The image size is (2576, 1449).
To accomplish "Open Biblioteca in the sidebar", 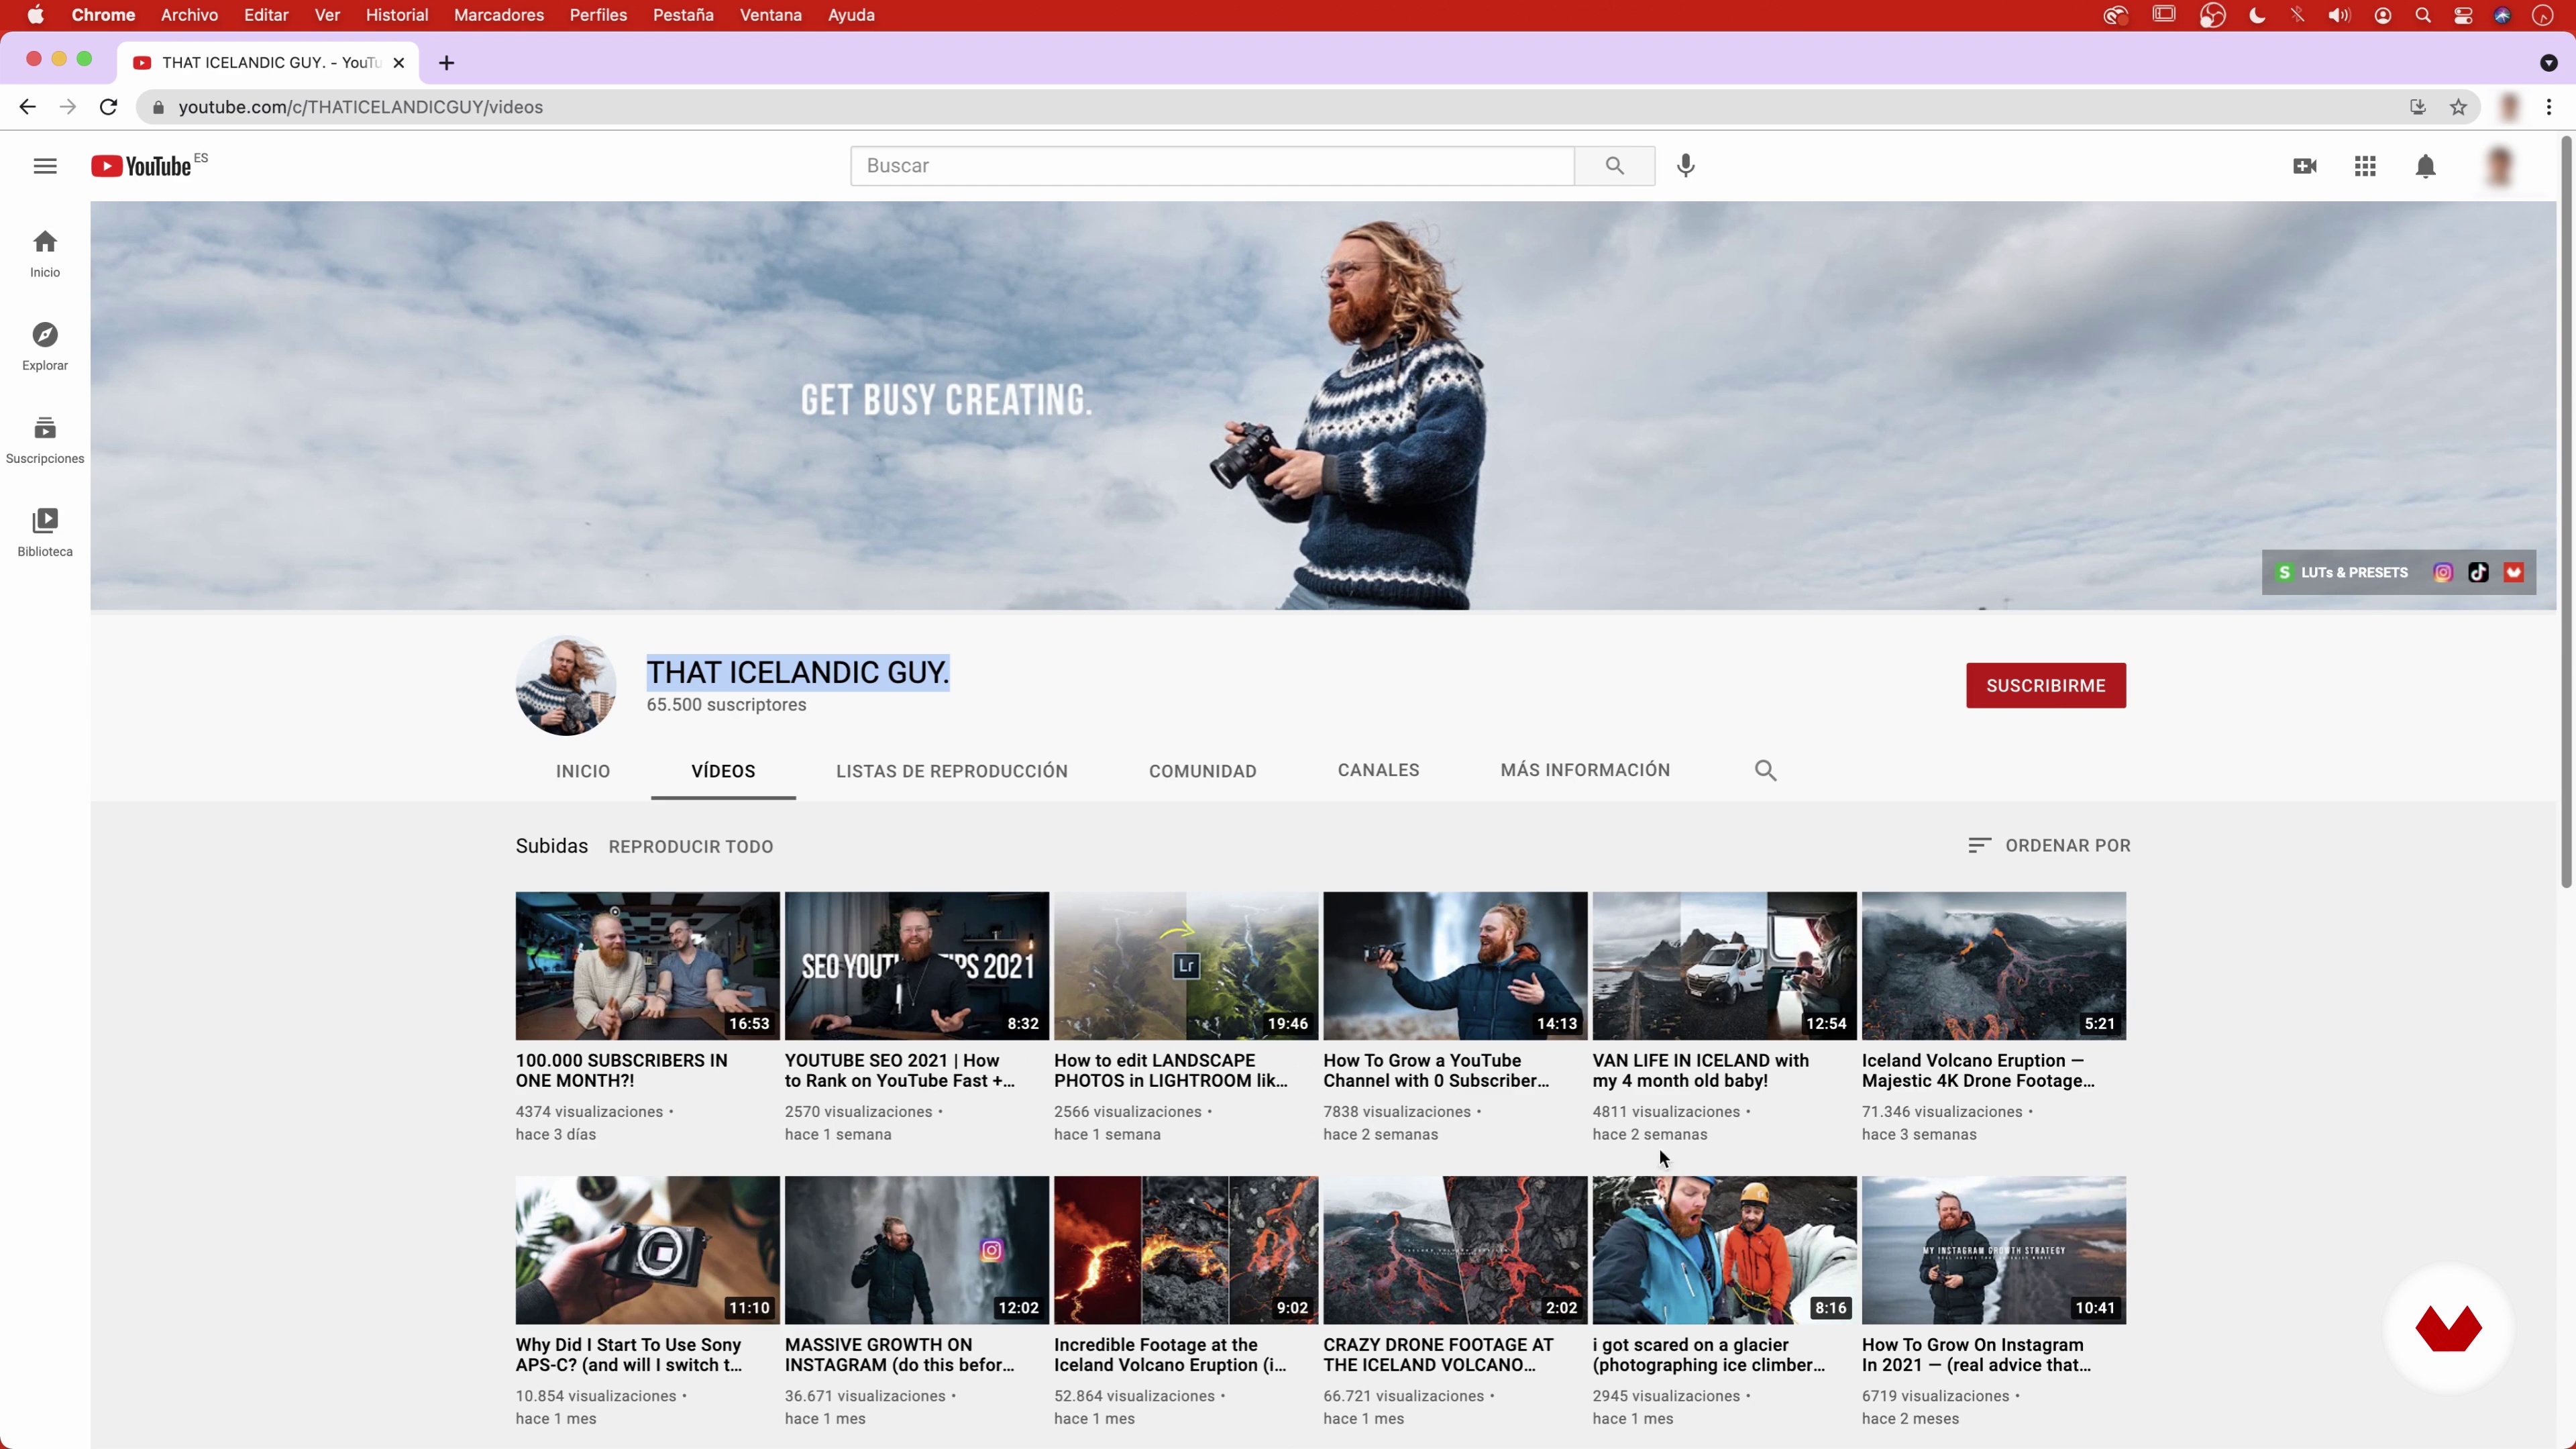I will pyautogui.click(x=45, y=533).
